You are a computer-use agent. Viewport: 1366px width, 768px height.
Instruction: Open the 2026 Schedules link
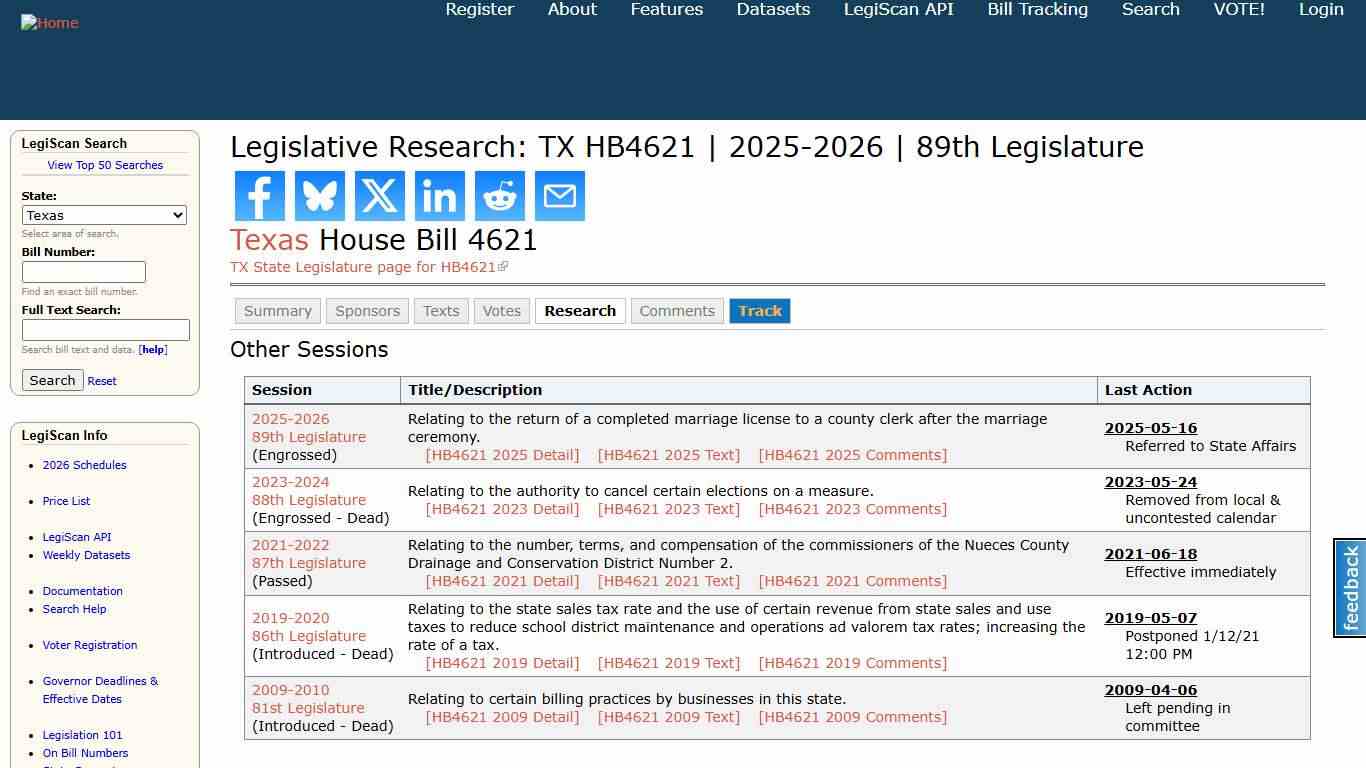click(x=84, y=465)
